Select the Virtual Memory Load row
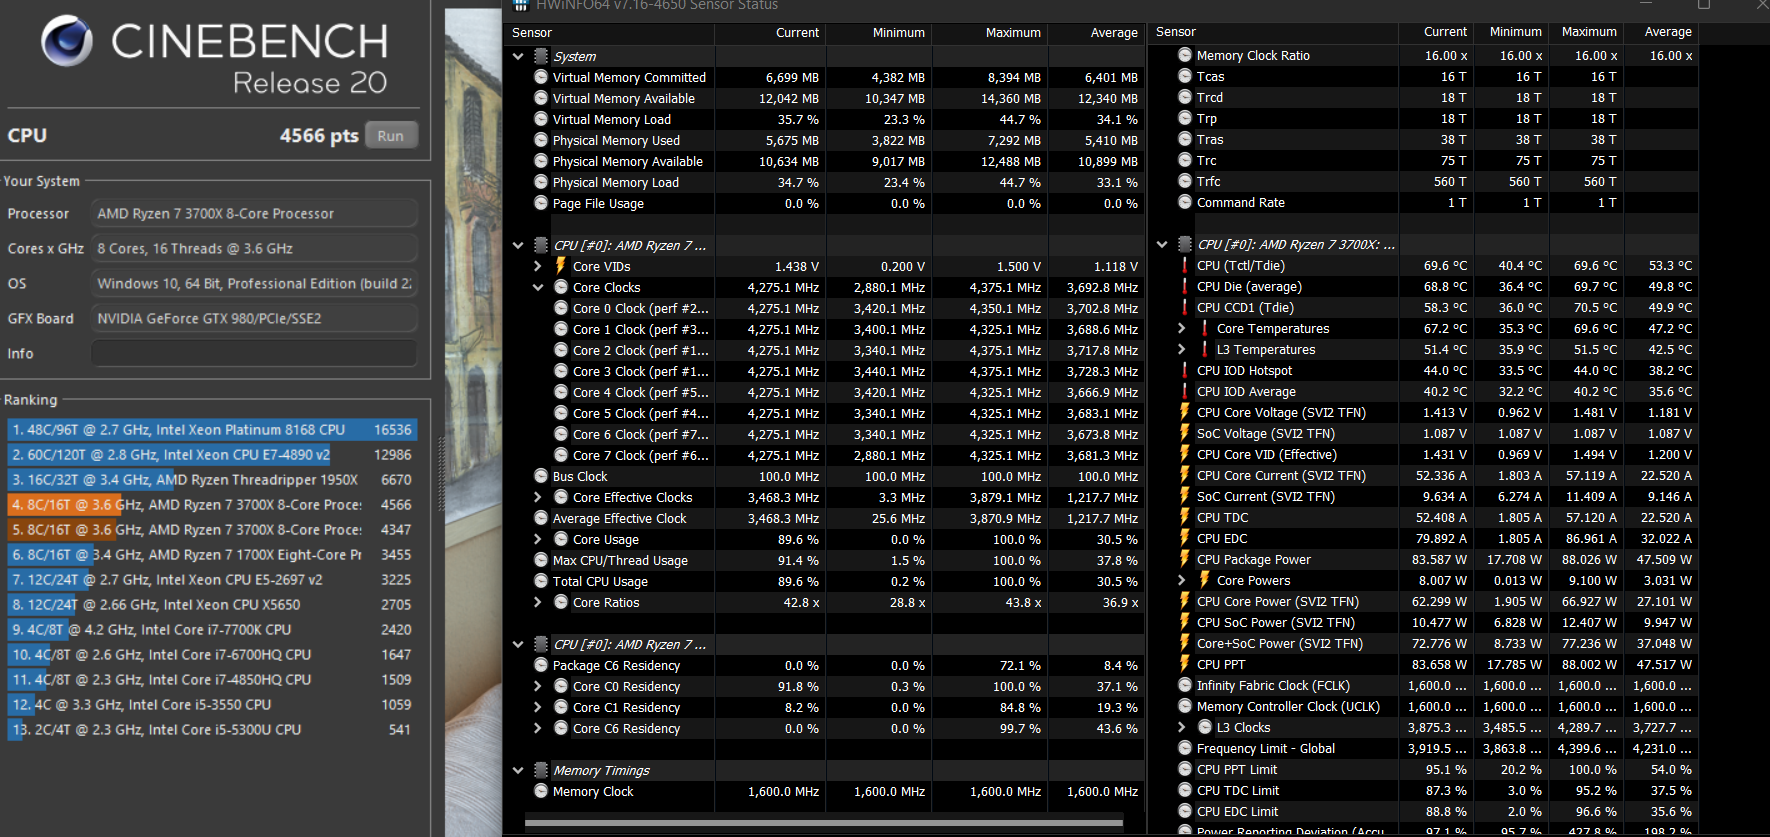The height and width of the screenshot is (837, 1770). (826, 119)
